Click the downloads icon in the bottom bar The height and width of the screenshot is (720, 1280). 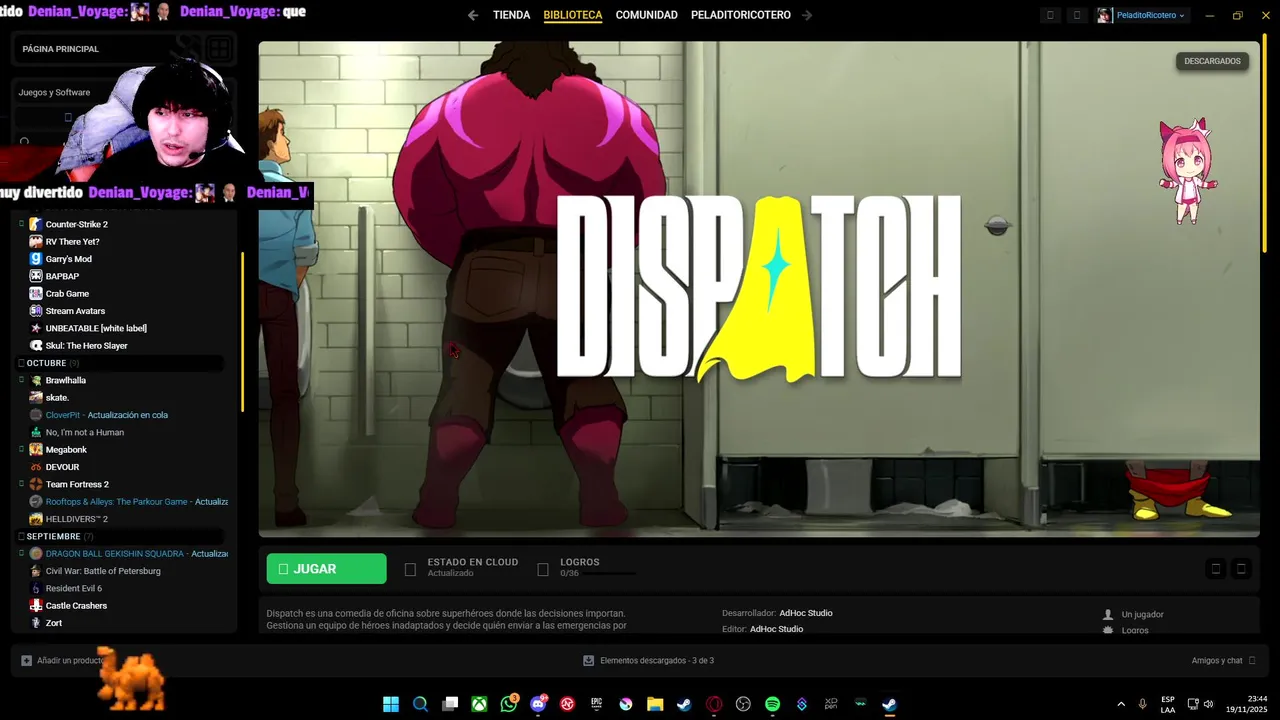coord(589,661)
